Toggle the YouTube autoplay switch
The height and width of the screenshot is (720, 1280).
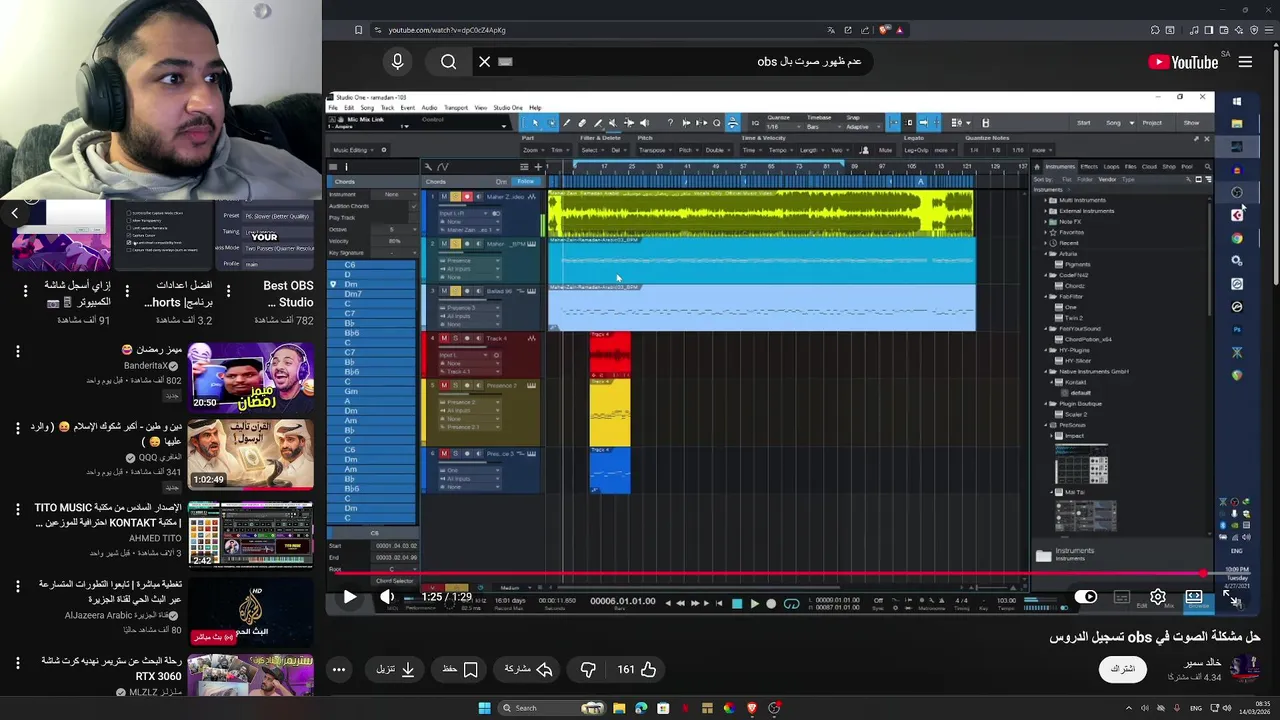(x=1086, y=597)
